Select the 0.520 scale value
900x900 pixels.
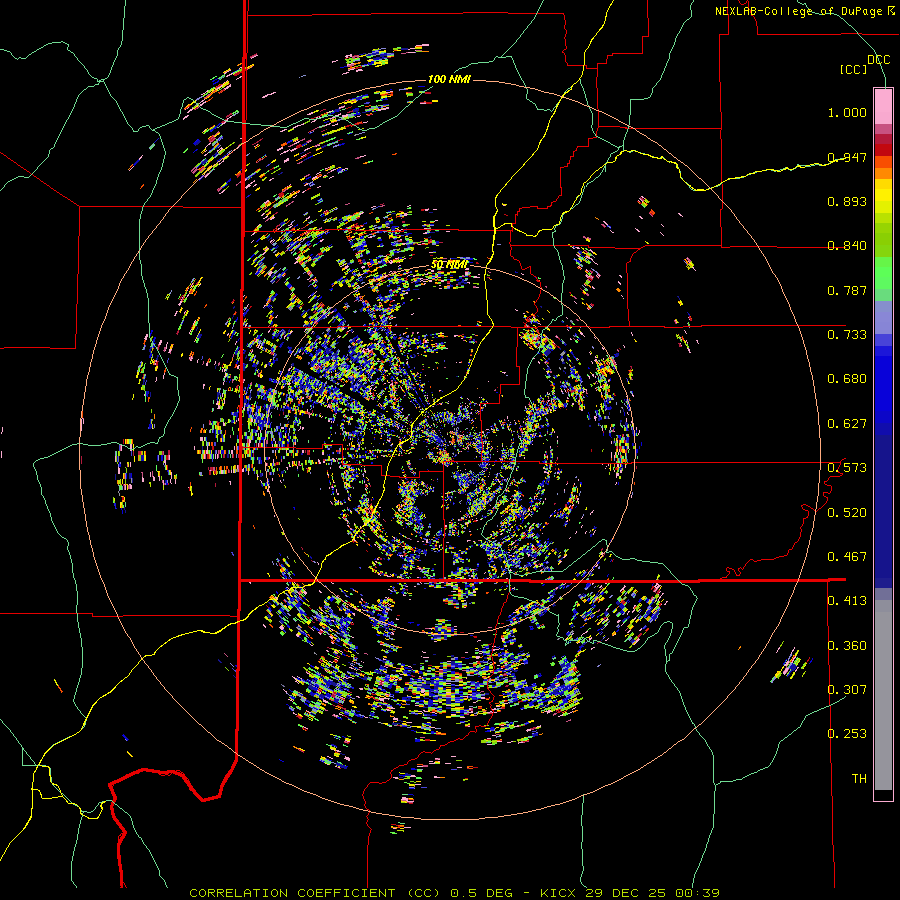pos(847,512)
